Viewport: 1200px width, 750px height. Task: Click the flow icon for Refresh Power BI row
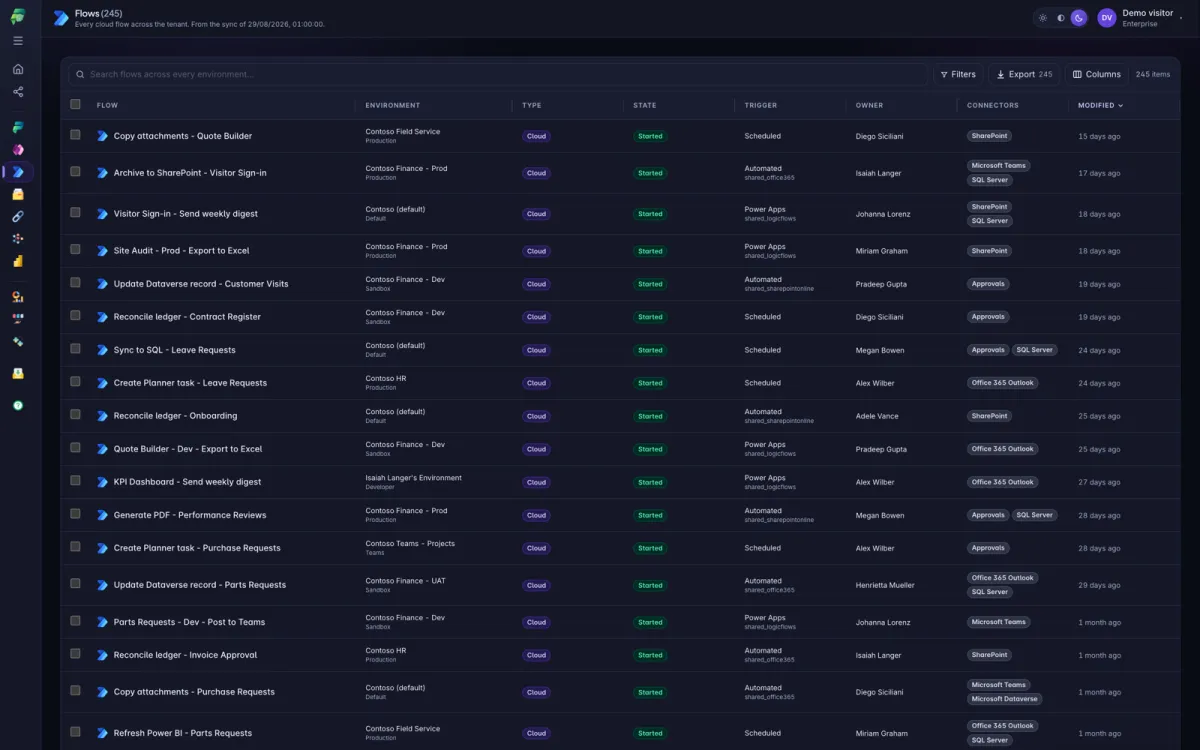102,733
